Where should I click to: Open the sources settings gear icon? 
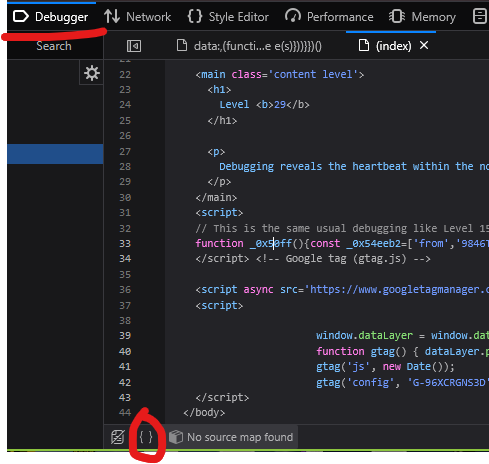(x=91, y=73)
